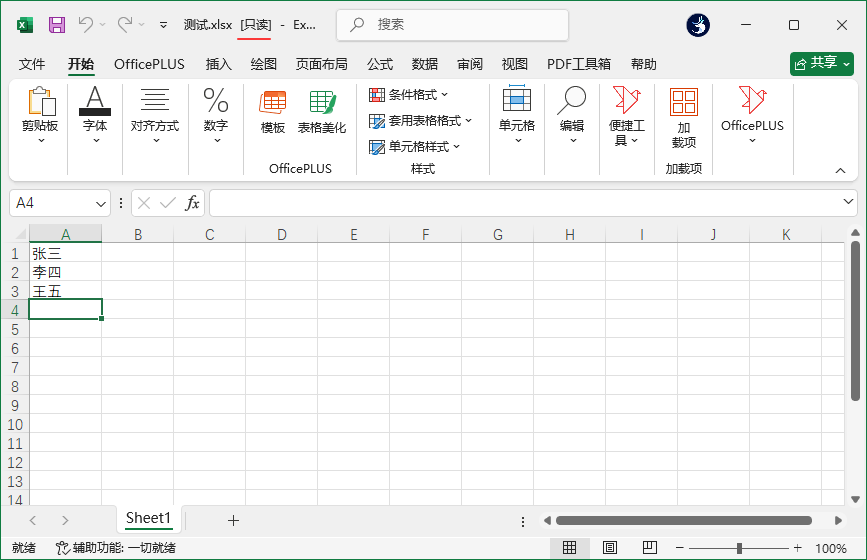Click the previous sheet arrow
This screenshot has height=560, width=867.
[x=33, y=520]
